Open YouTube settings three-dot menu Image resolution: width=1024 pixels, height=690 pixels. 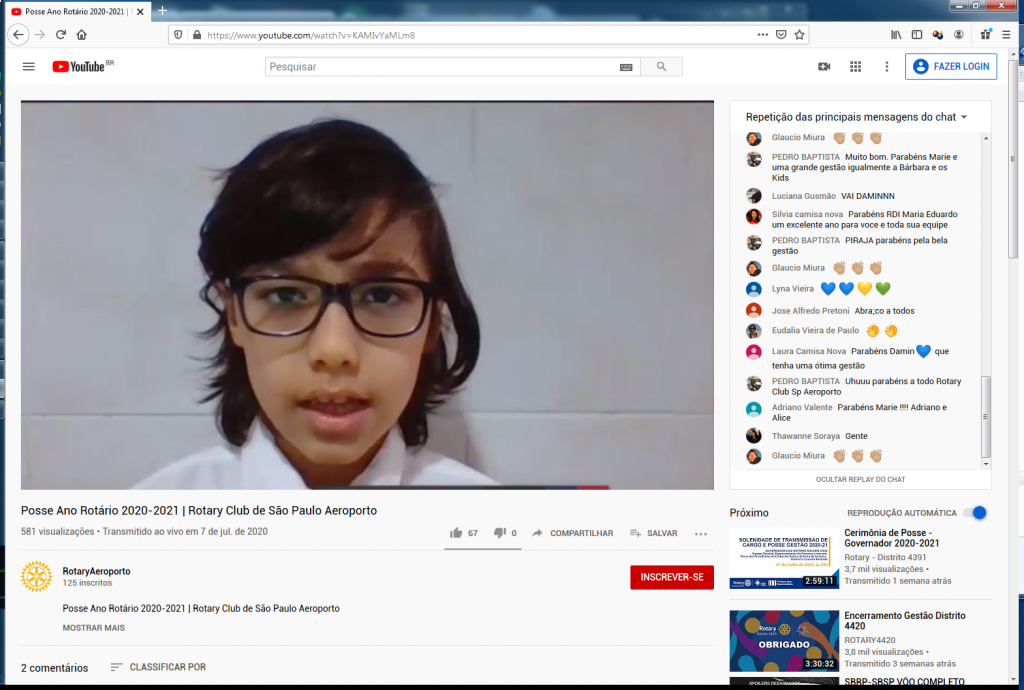[886, 67]
